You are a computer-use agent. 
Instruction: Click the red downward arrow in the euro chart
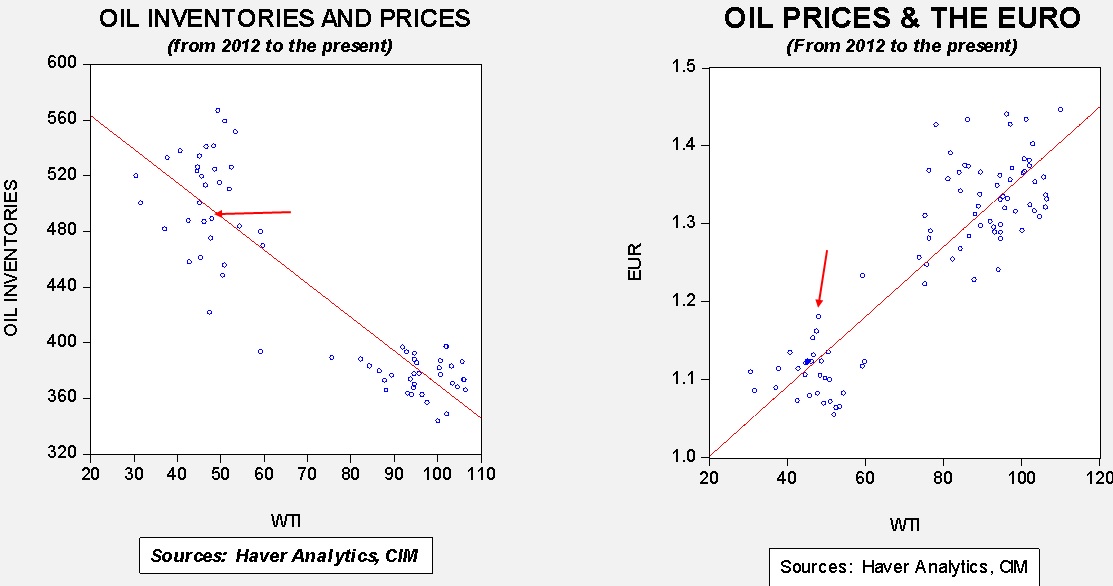point(823,278)
